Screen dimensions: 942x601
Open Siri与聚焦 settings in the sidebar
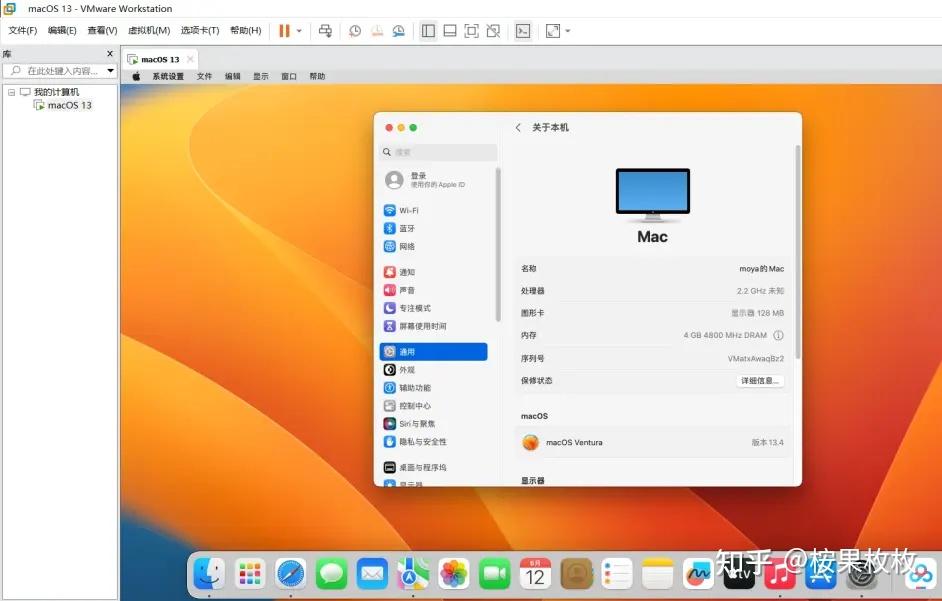click(x=434, y=424)
